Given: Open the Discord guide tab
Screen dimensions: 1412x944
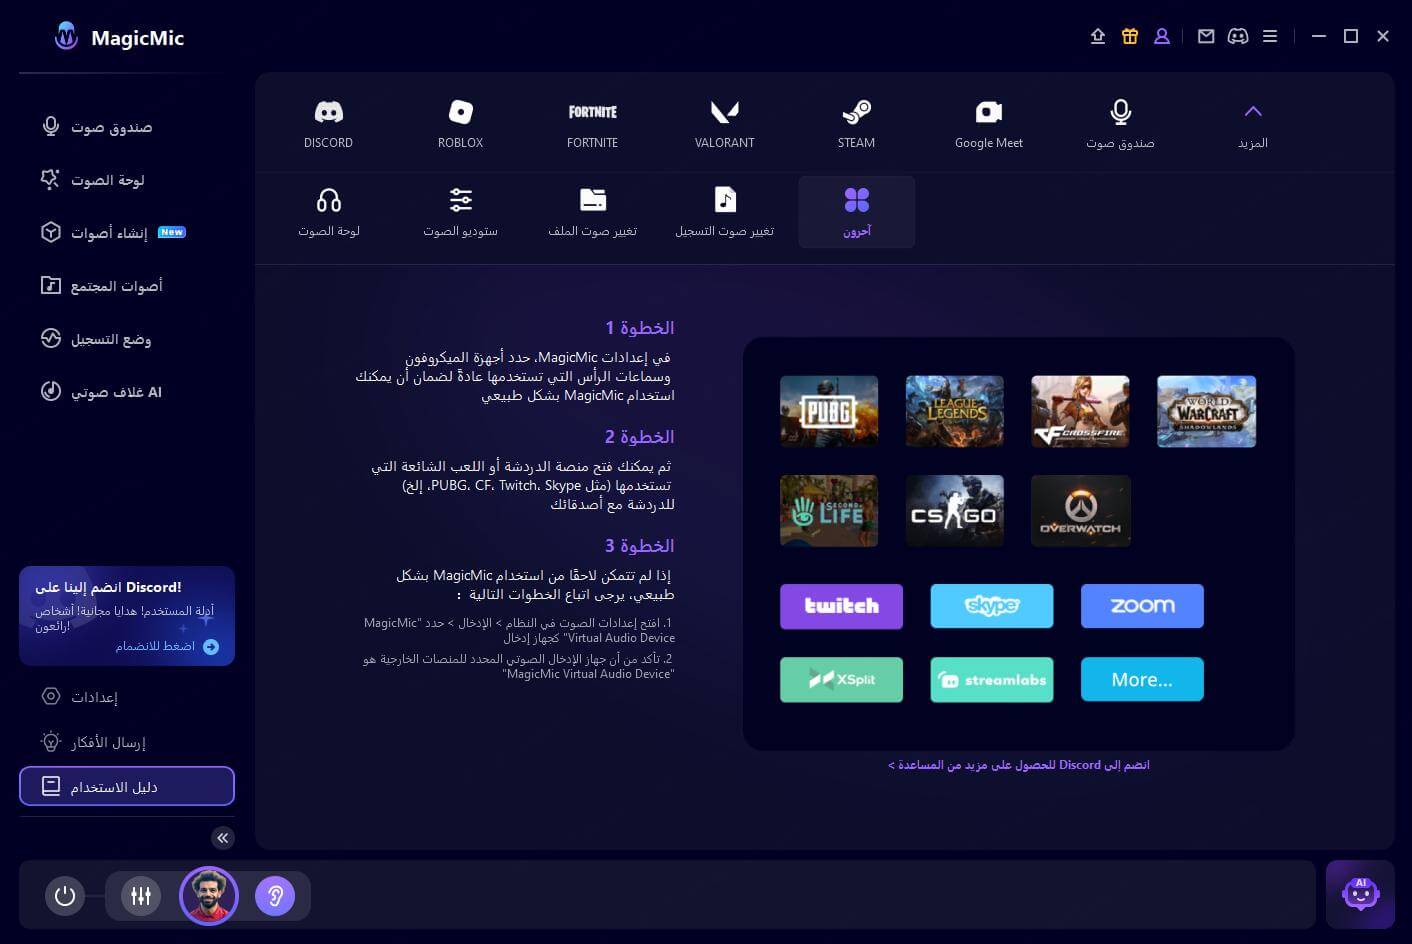Looking at the screenshot, I should coord(328,124).
